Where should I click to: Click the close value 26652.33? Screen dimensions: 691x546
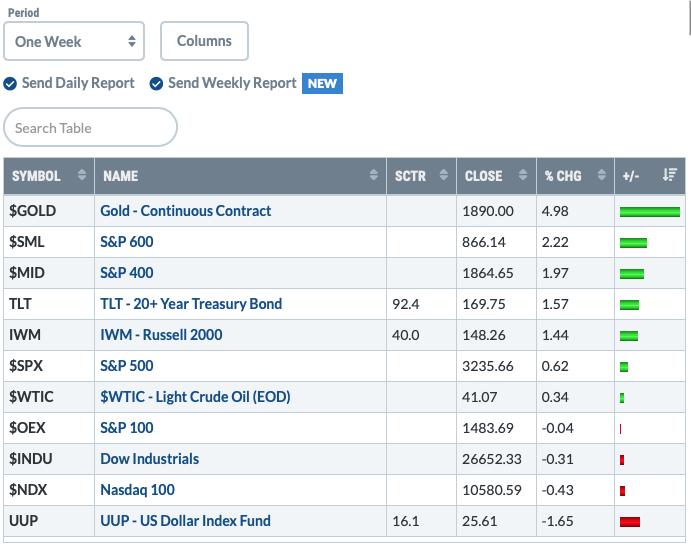click(x=492, y=459)
